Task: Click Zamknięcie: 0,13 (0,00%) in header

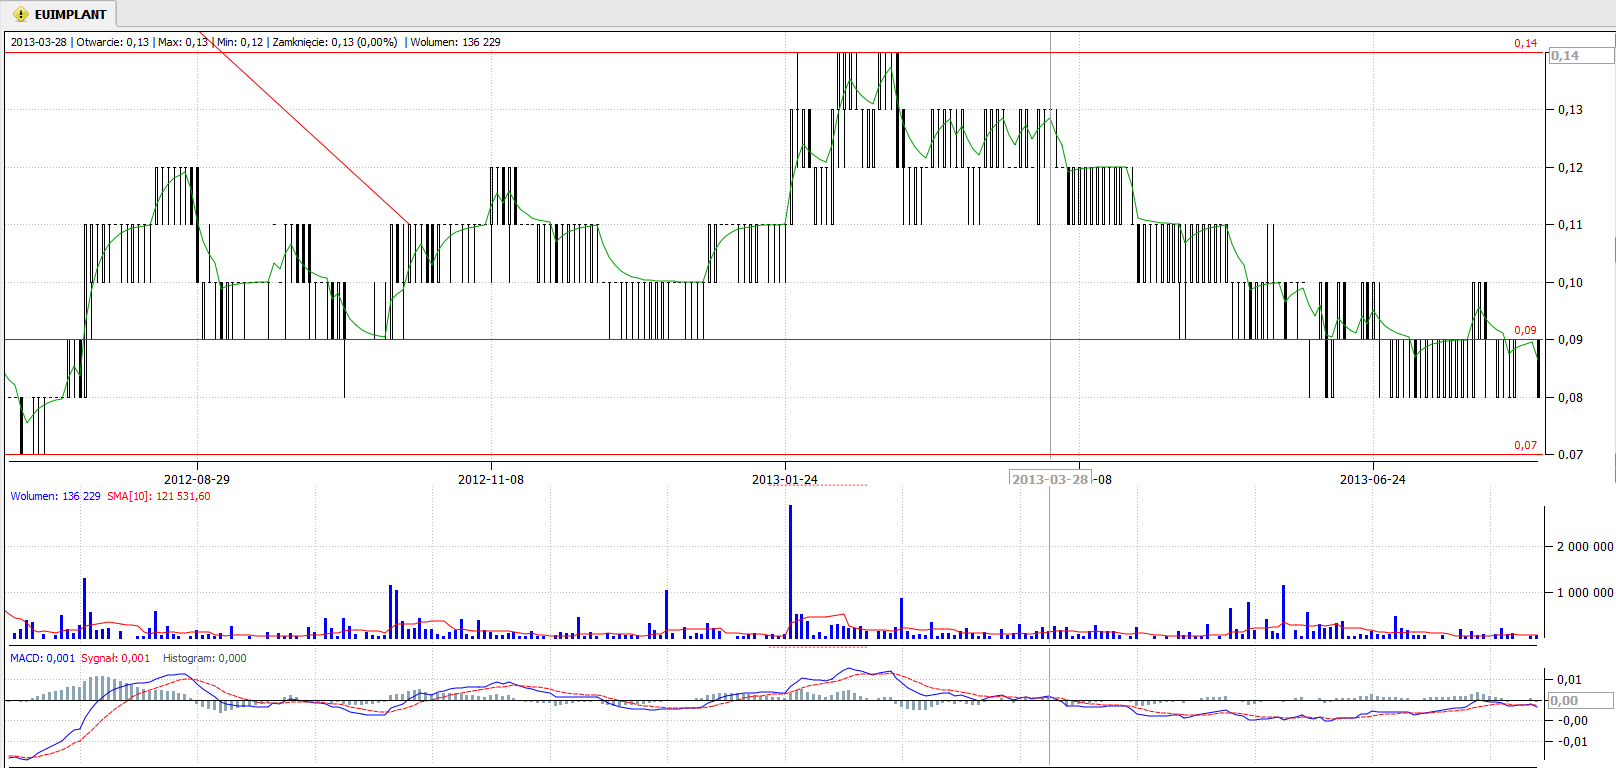Action: (335, 42)
